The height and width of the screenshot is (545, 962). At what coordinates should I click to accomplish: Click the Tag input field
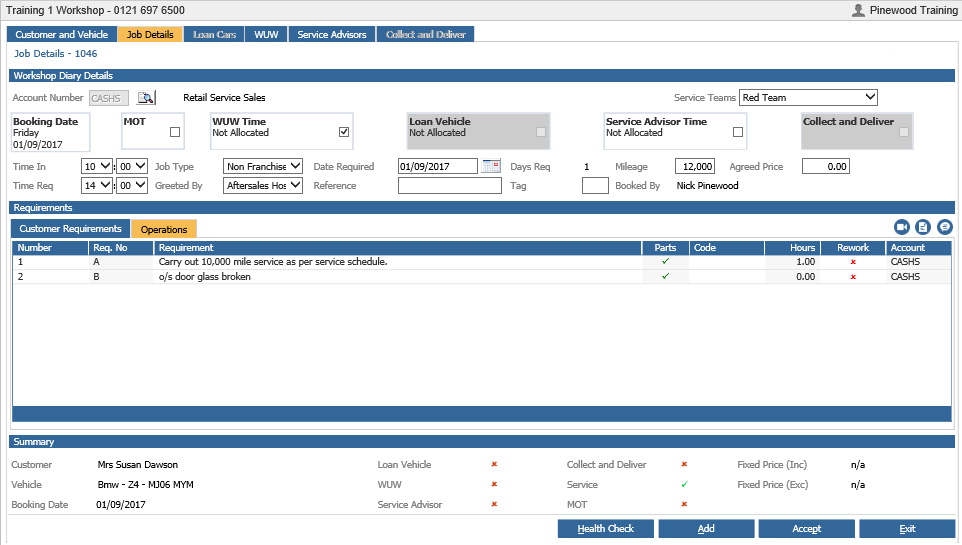click(595, 185)
